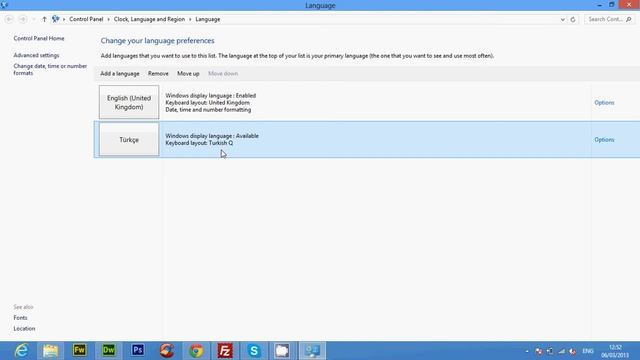Minimize the Language window
Viewport: 640px width, 360px height.
coord(599,5)
